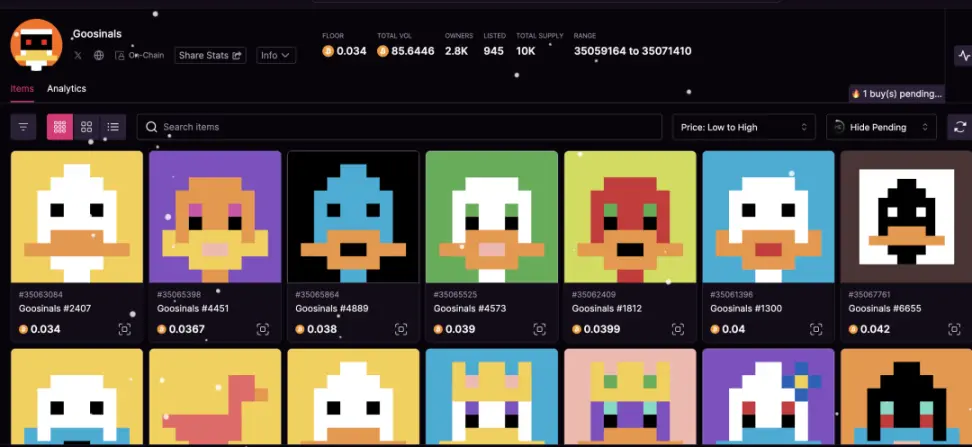The image size is (972, 447).
Task: Click the 0.0399 price
Action: [596, 329]
